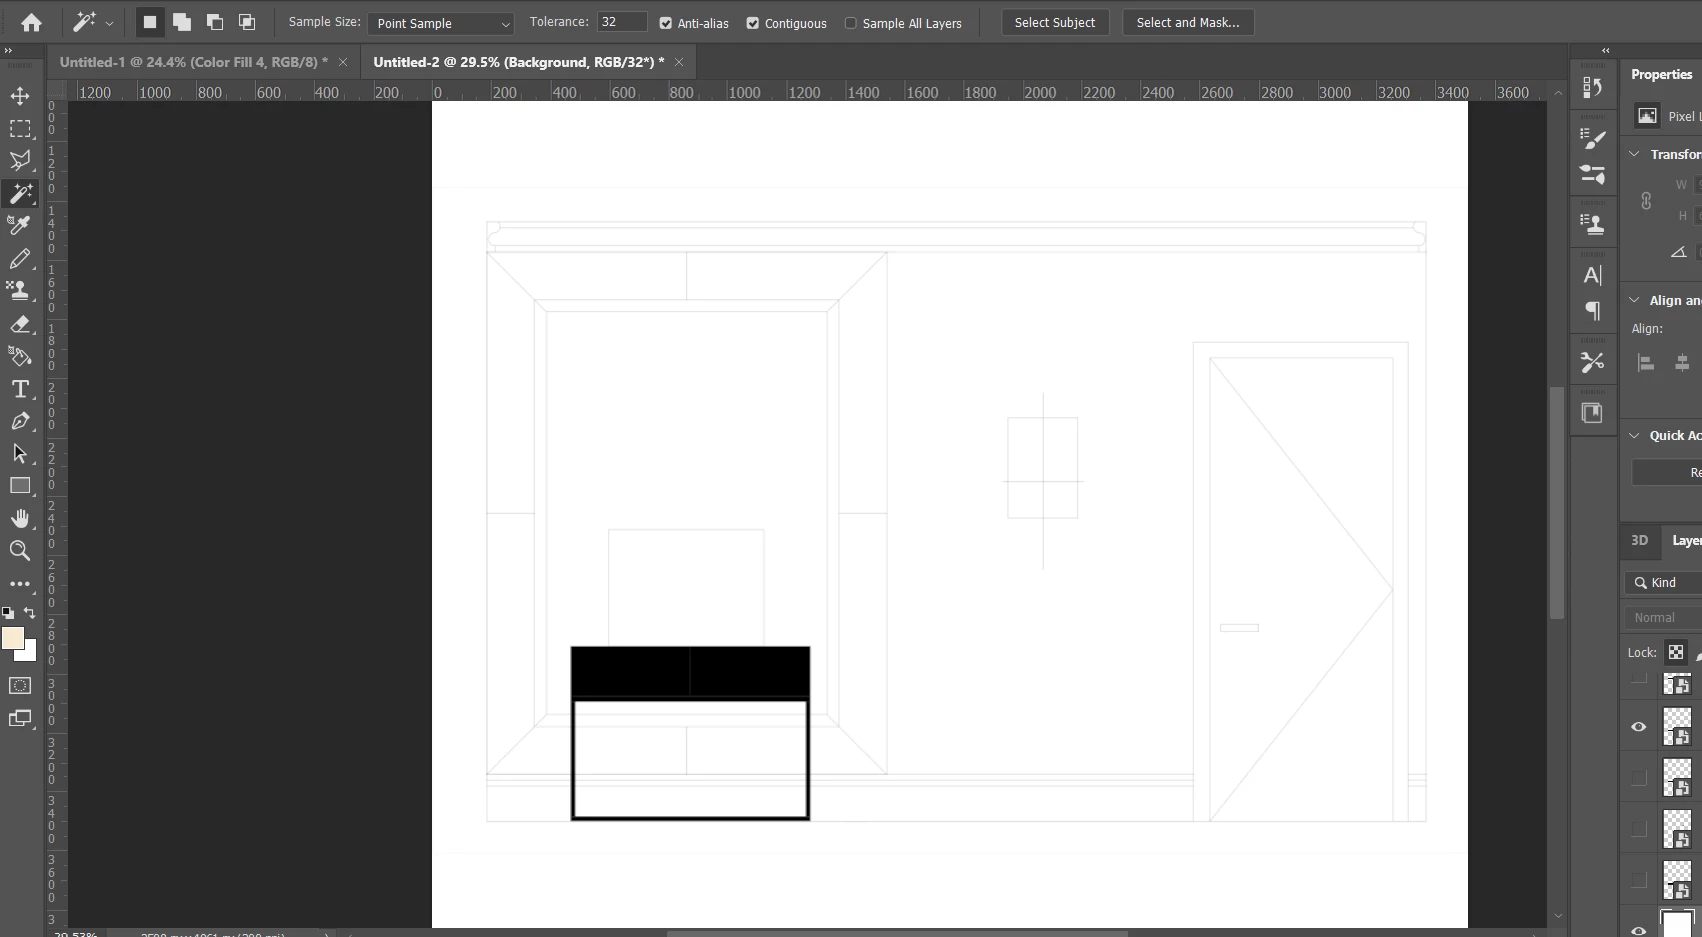Select the Polygonal Lasso tool
1702x937 pixels.
(20, 161)
